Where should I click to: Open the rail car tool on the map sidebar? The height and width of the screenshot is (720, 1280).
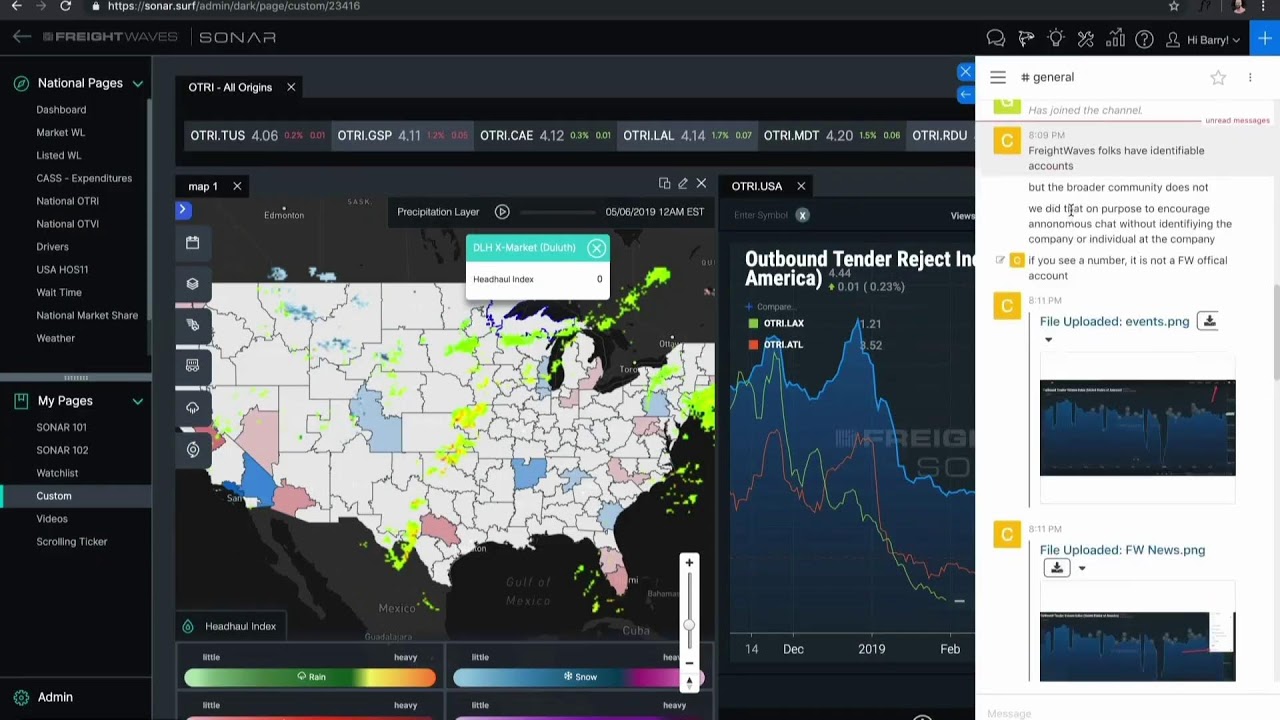193,365
